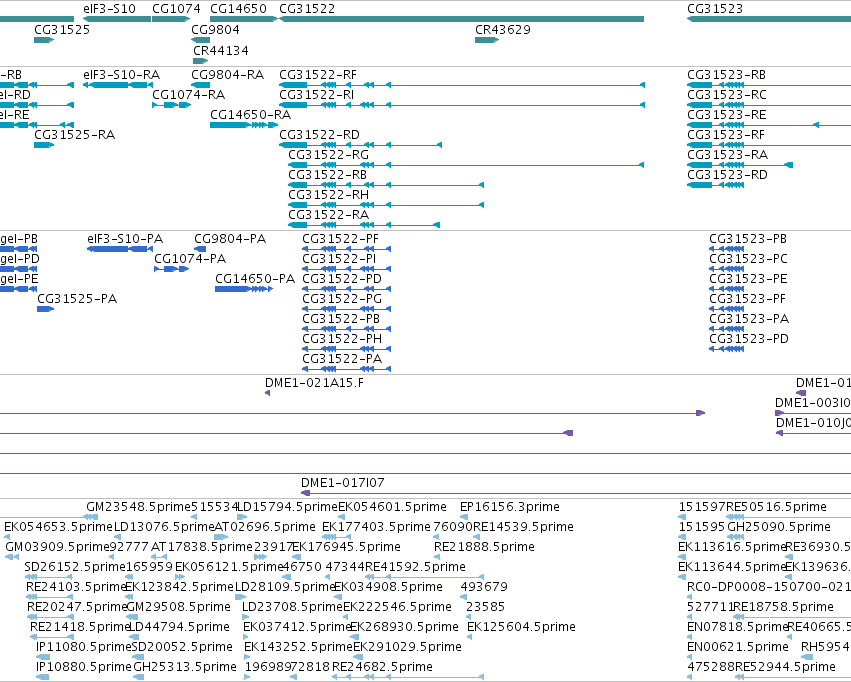Open transcript CG14650-RA
This screenshot has width=851, height=682.
click(250, 115)
